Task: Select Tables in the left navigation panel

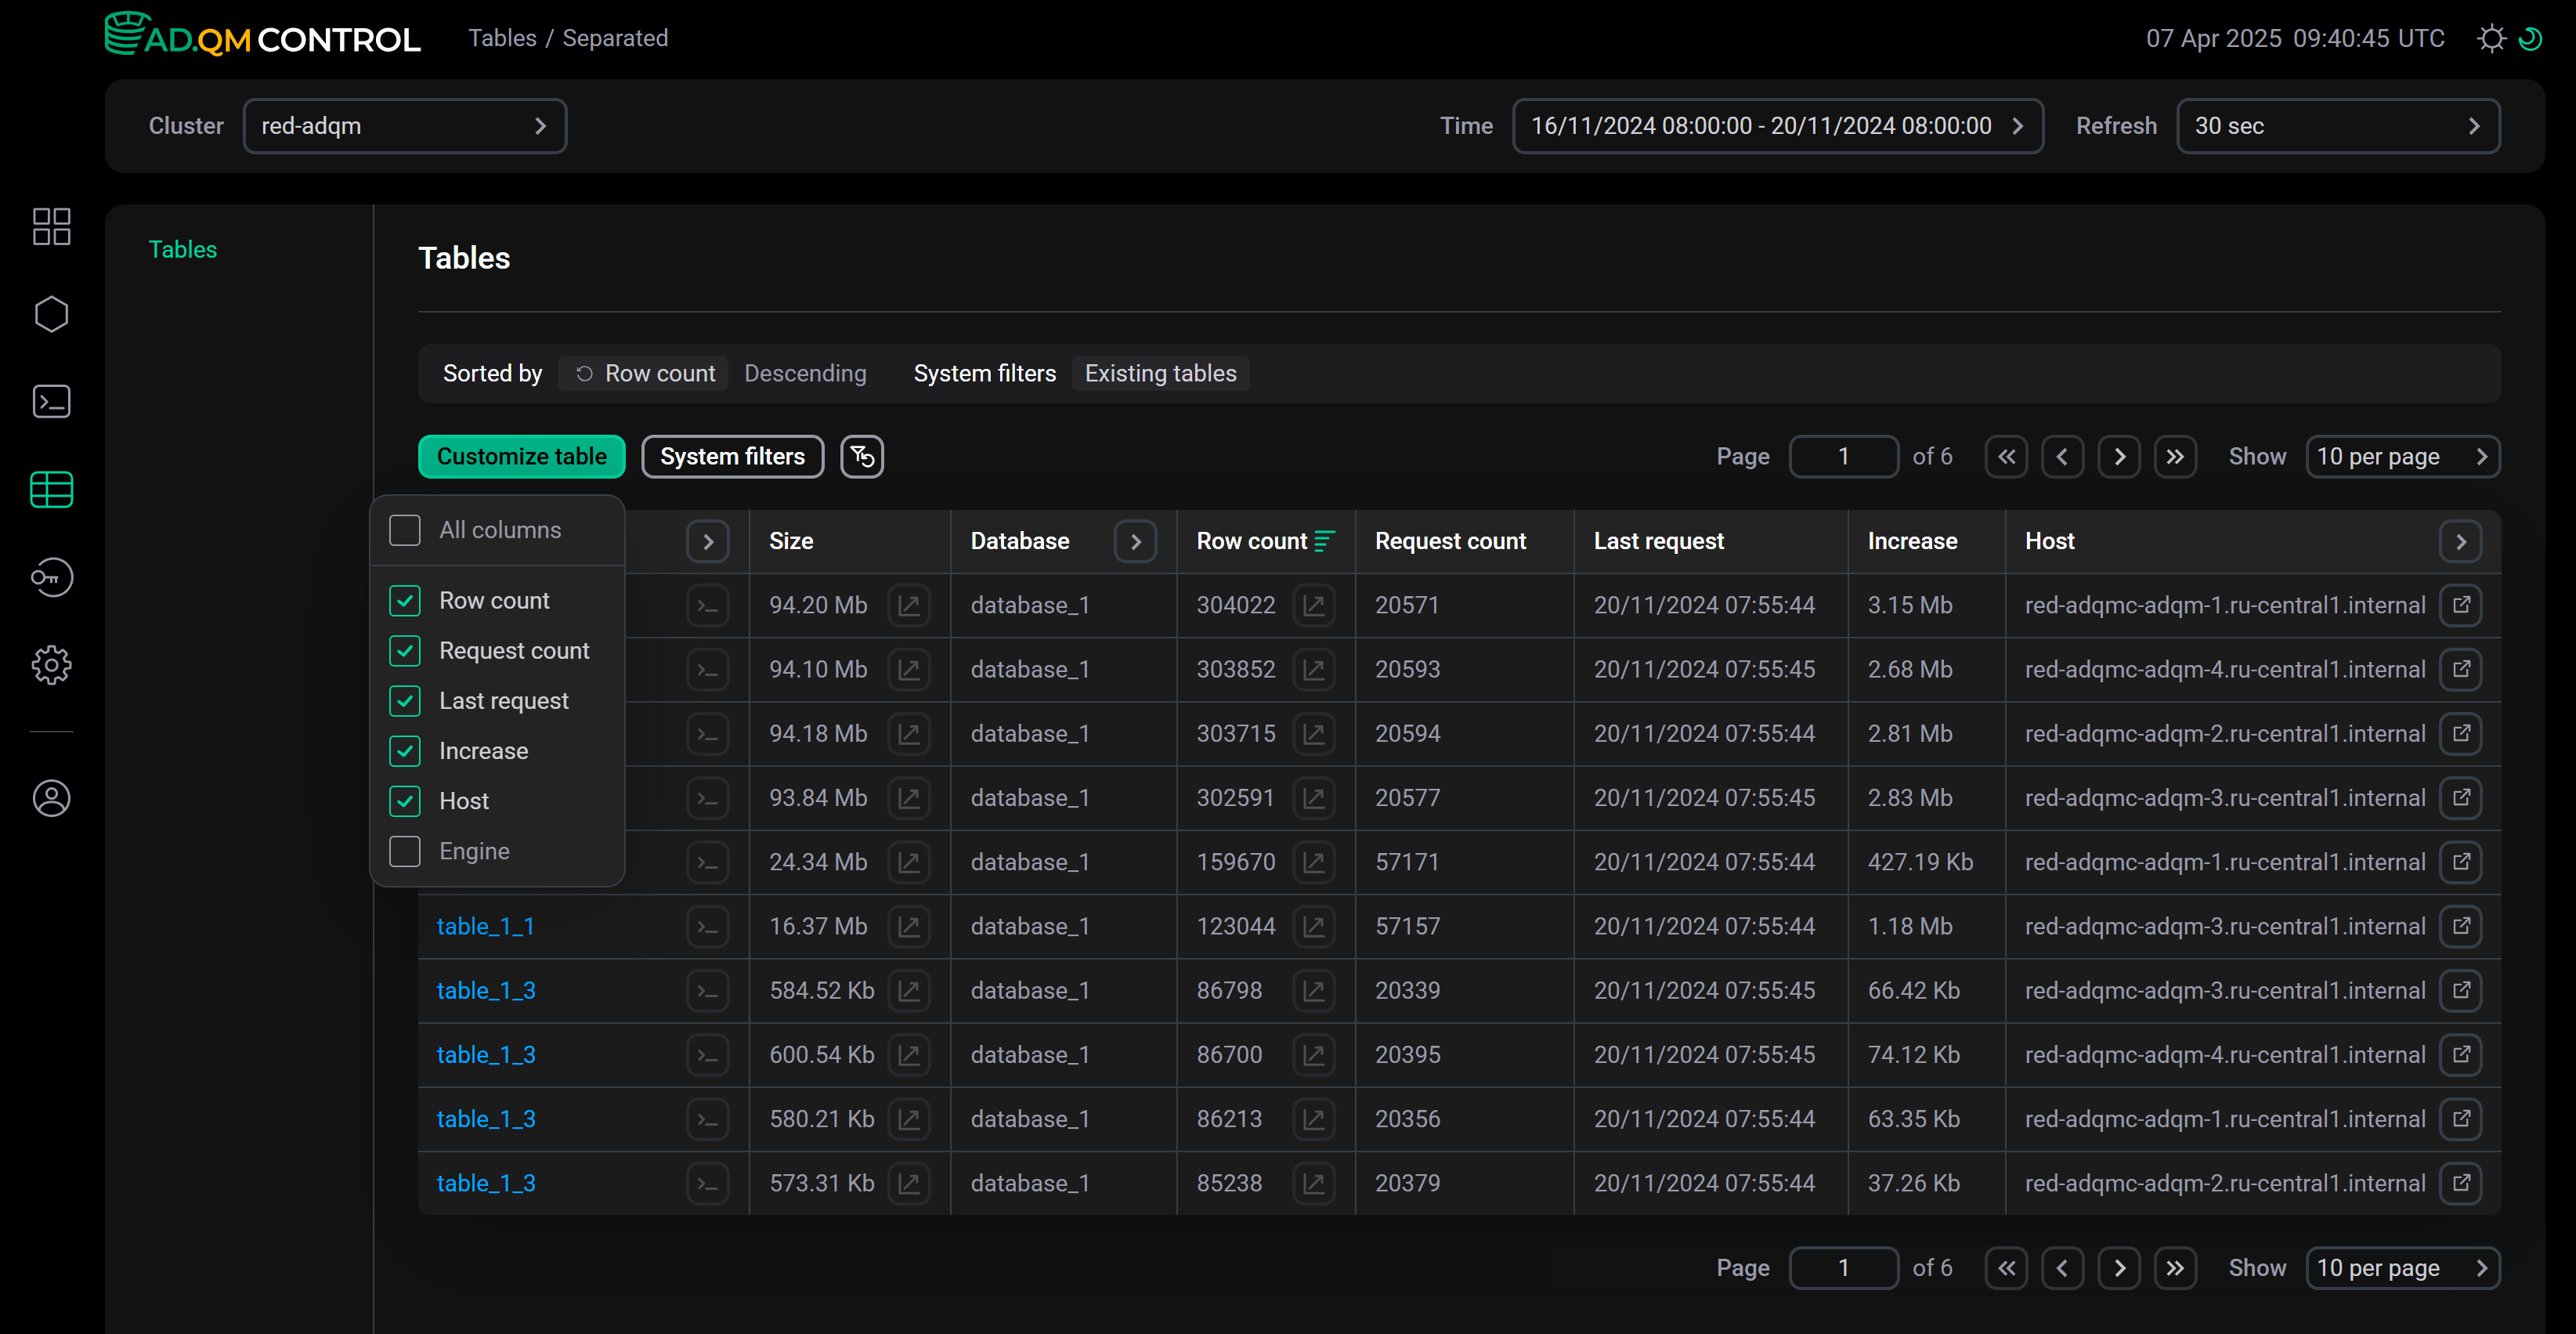Action: (x=182, y=249)
